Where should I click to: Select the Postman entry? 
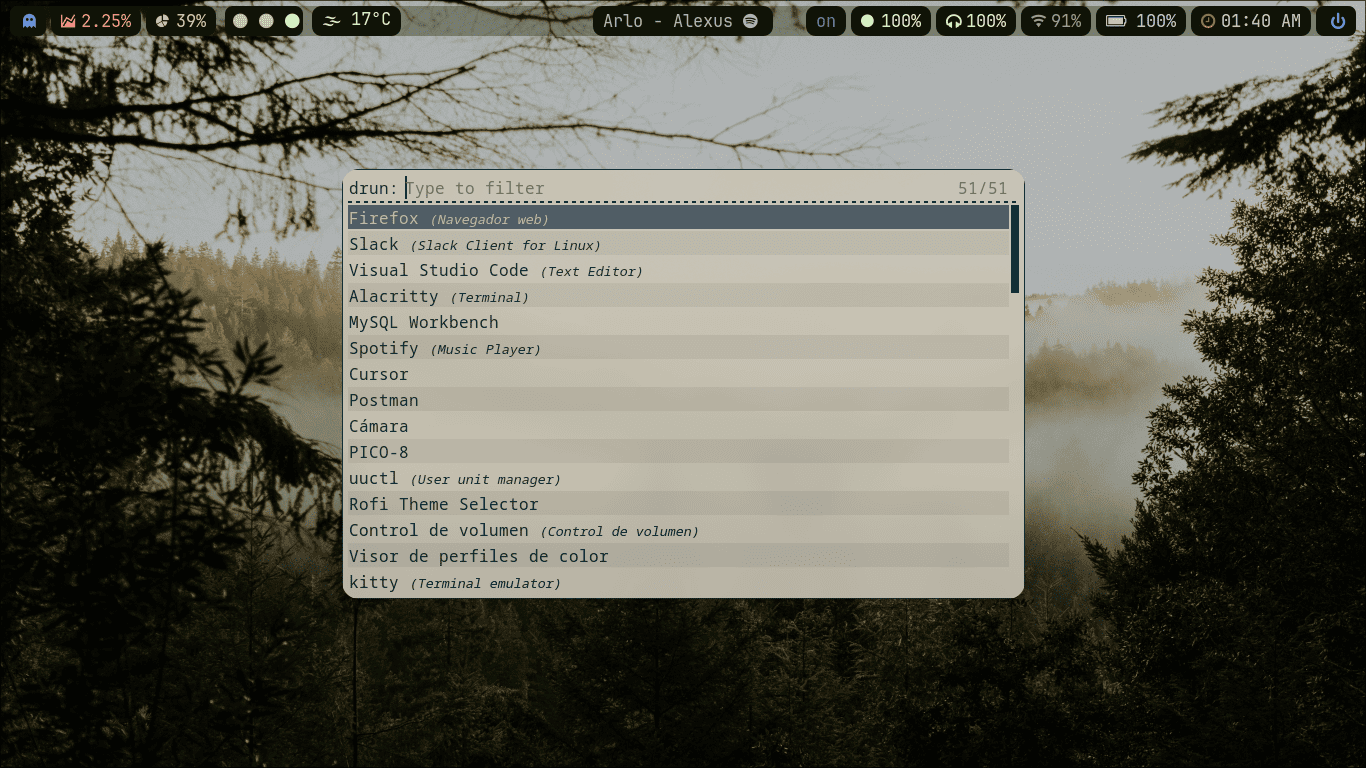(678, 400)
